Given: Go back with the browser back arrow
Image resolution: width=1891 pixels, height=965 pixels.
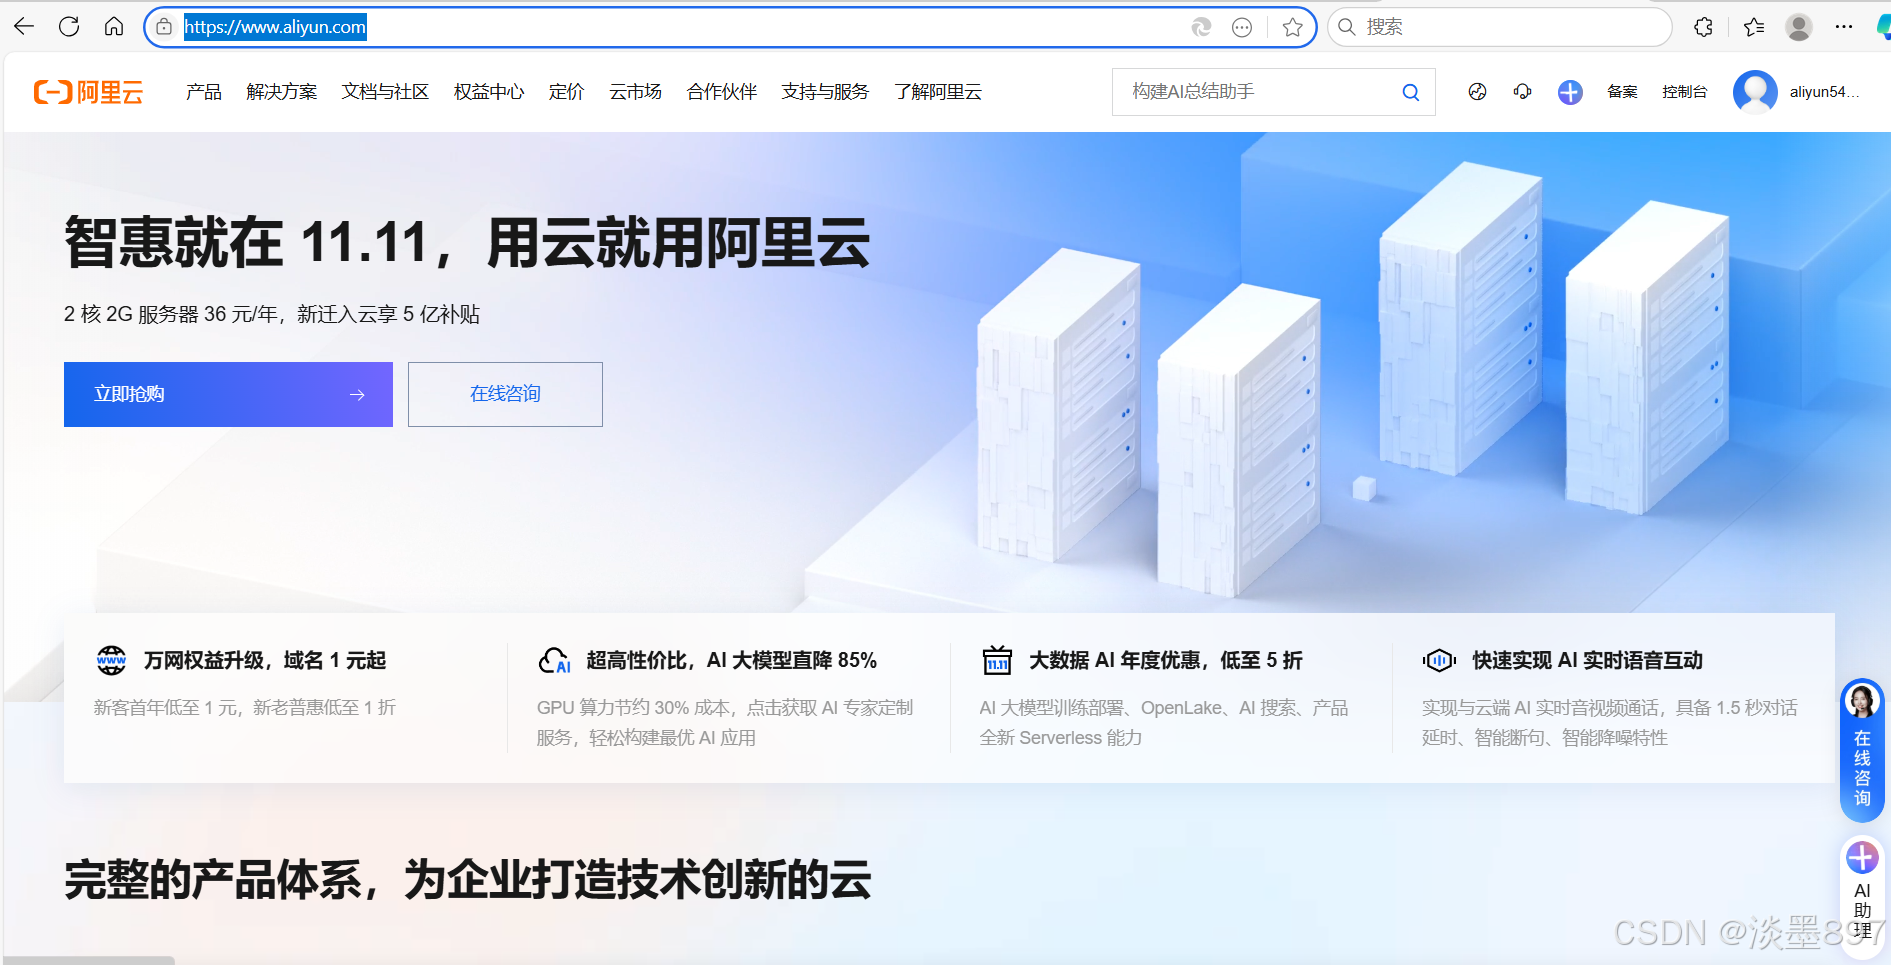Looking at the screenshot, I should click(x=24, y=27).
